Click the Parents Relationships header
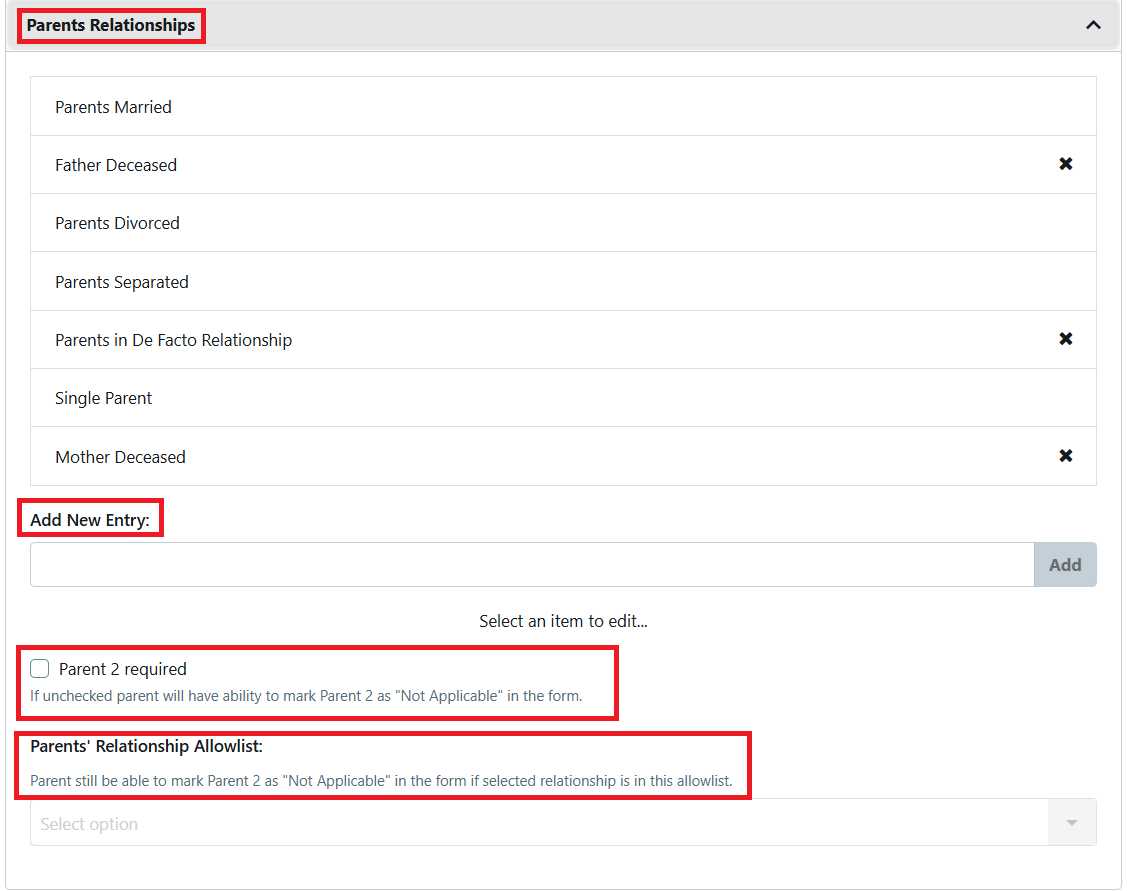Viewport: 1127px width, 891px height. coord(110,24)
